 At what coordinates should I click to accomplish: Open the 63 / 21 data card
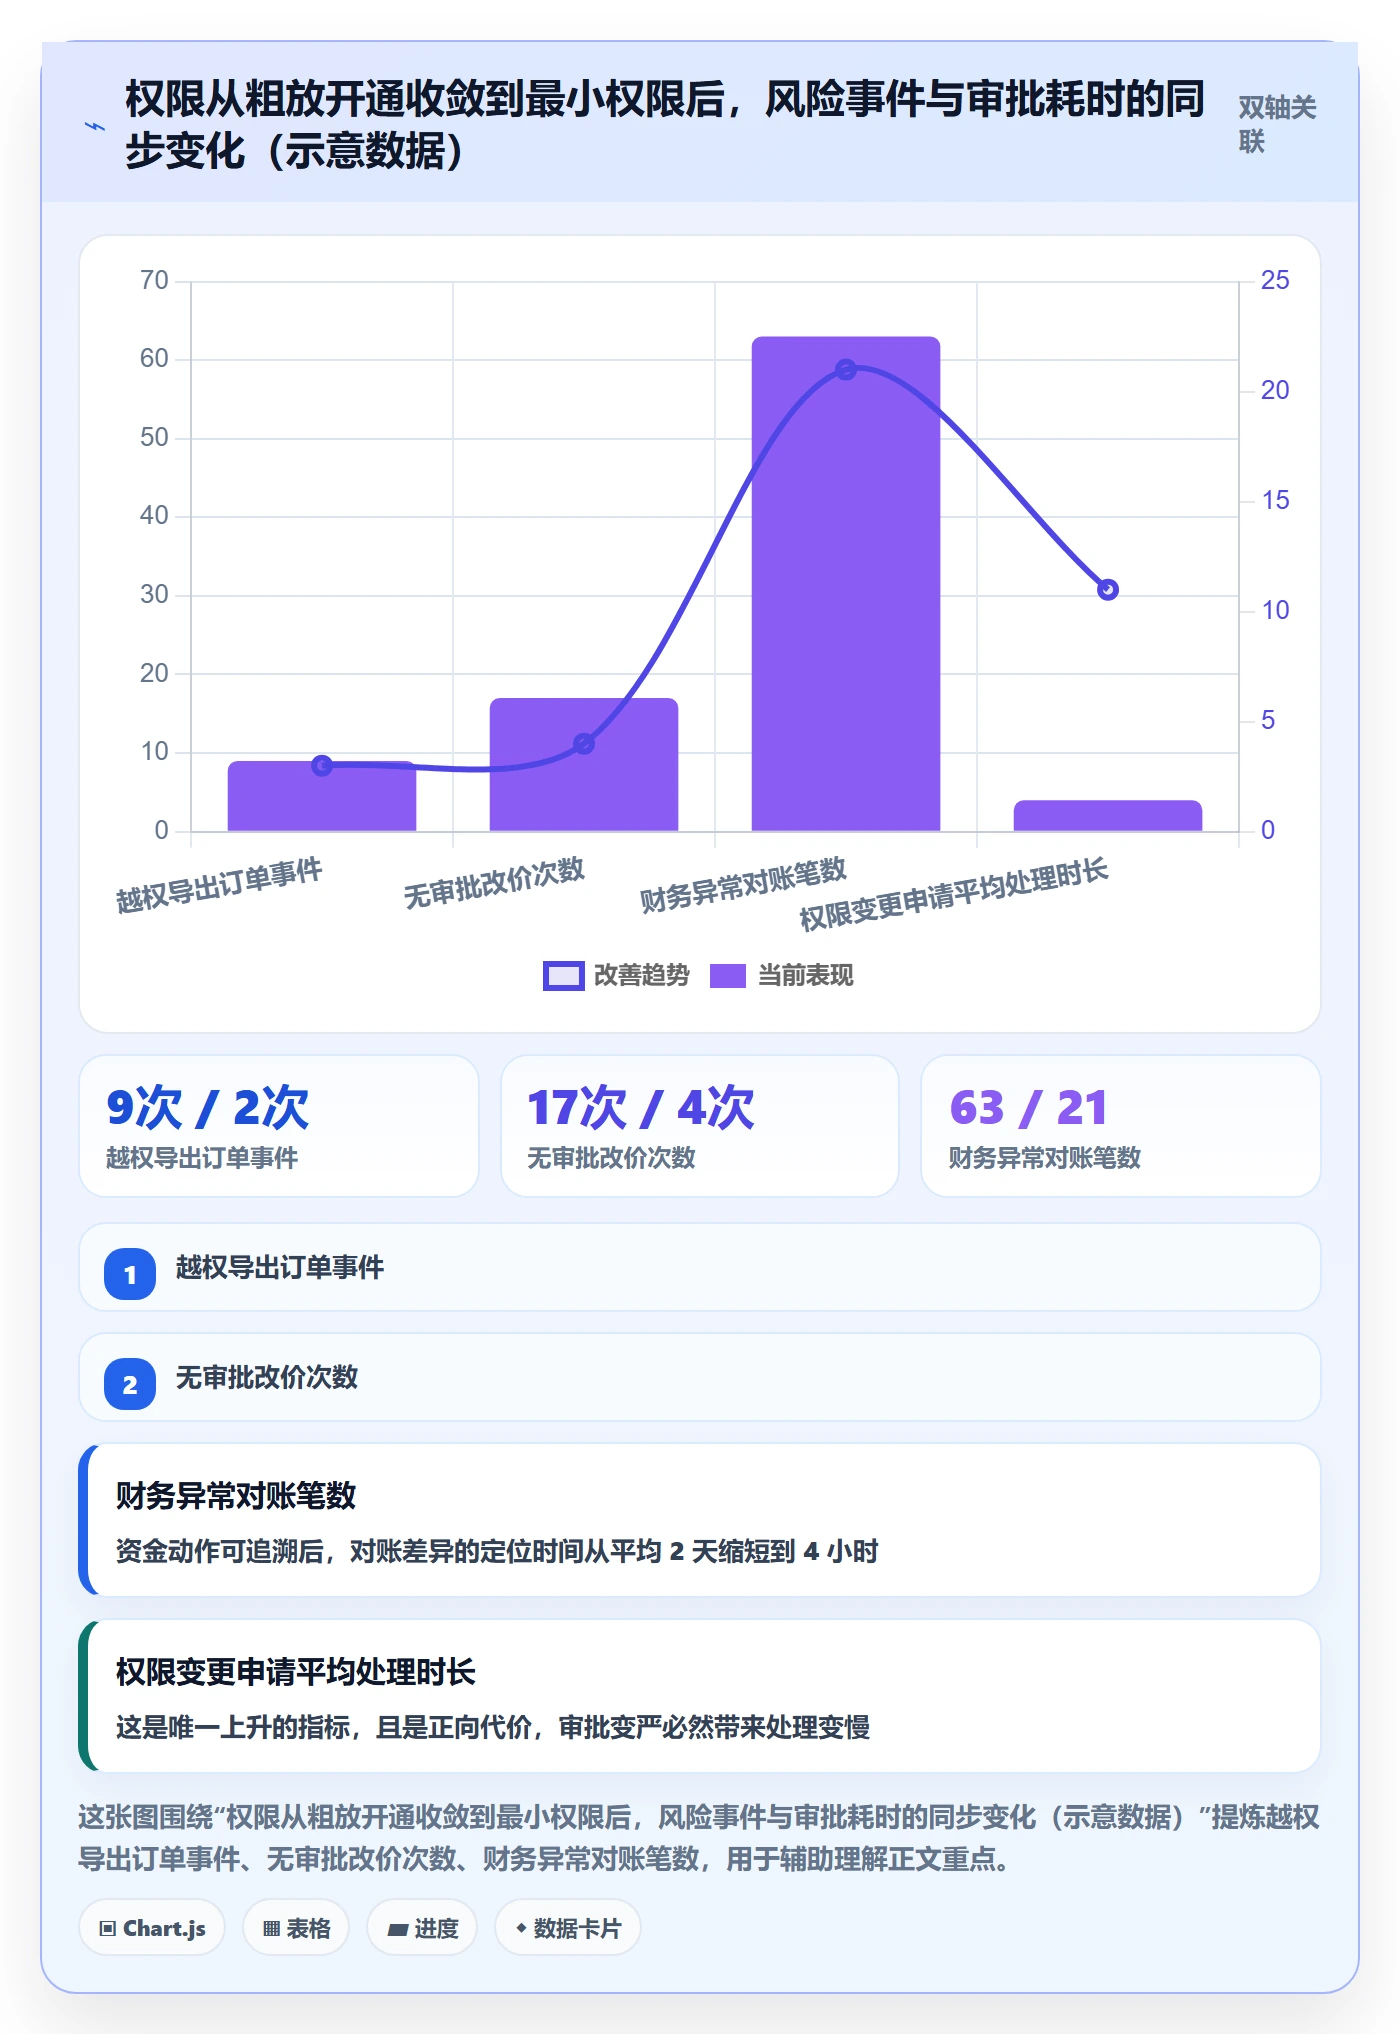coord(1121,1126)
